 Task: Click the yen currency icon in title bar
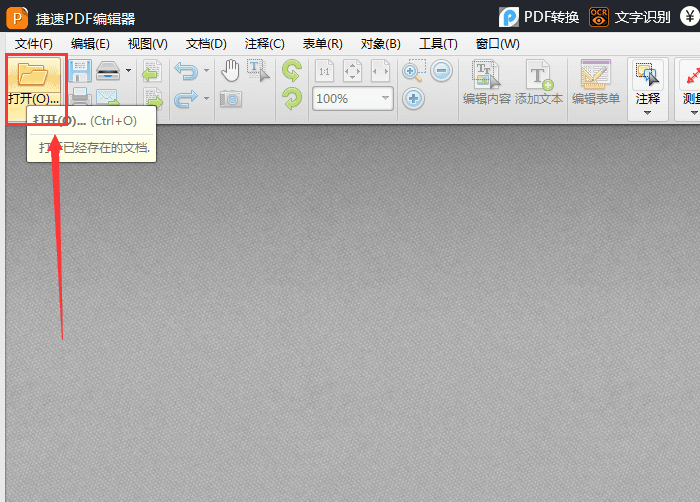(690, 17)
